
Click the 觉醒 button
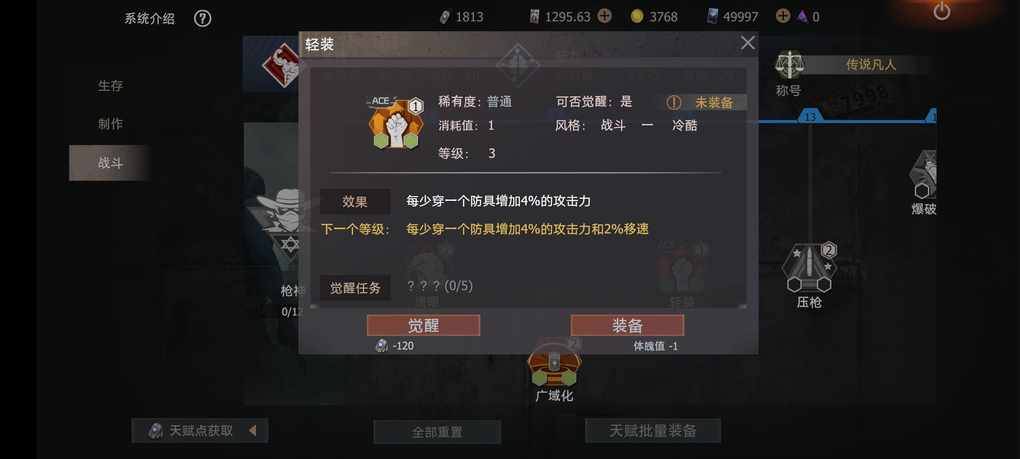[423, 326]
